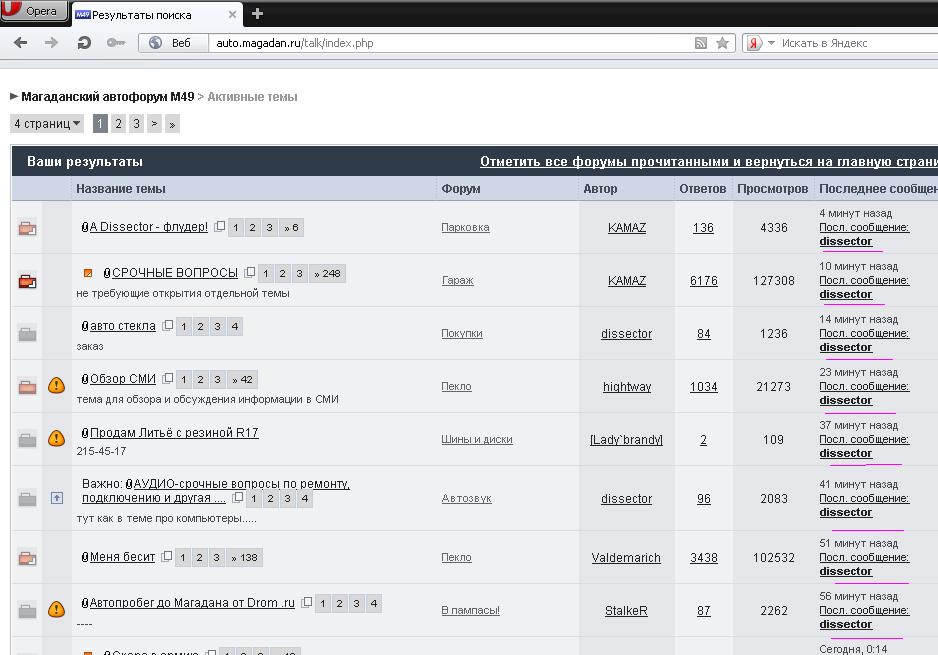This screenshot has height=655, width=938.
Task: Open the 'Гараж' forum link
Action: click(x=457, y=281)
